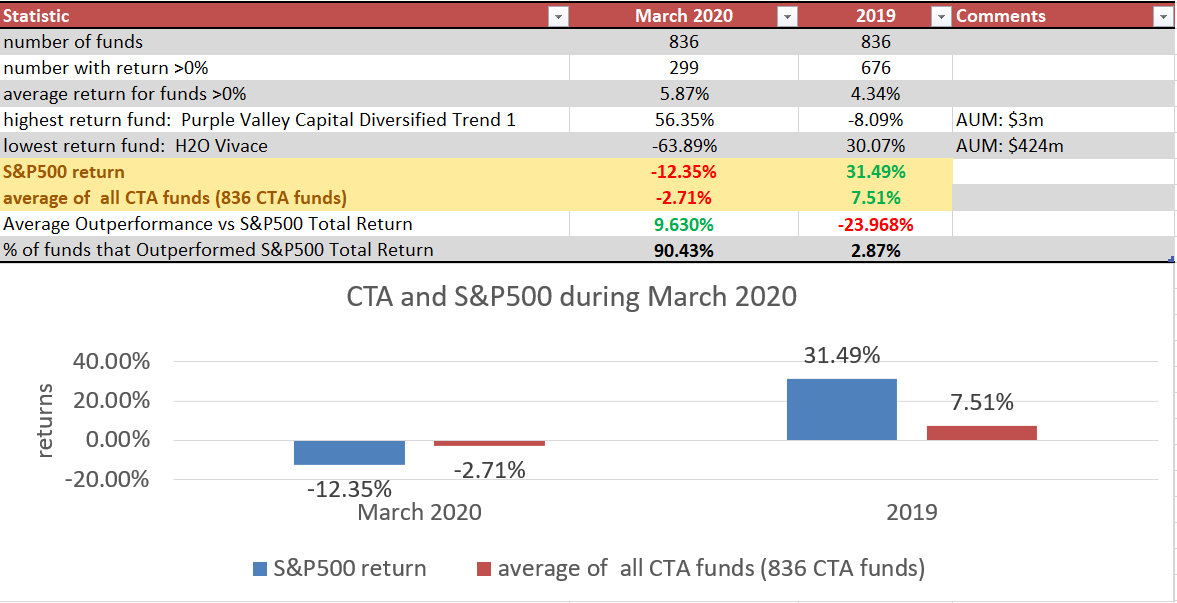Select the 7.51% chart data label
The height and width of the screenshot is (603, 1177).
click(982, 402)
